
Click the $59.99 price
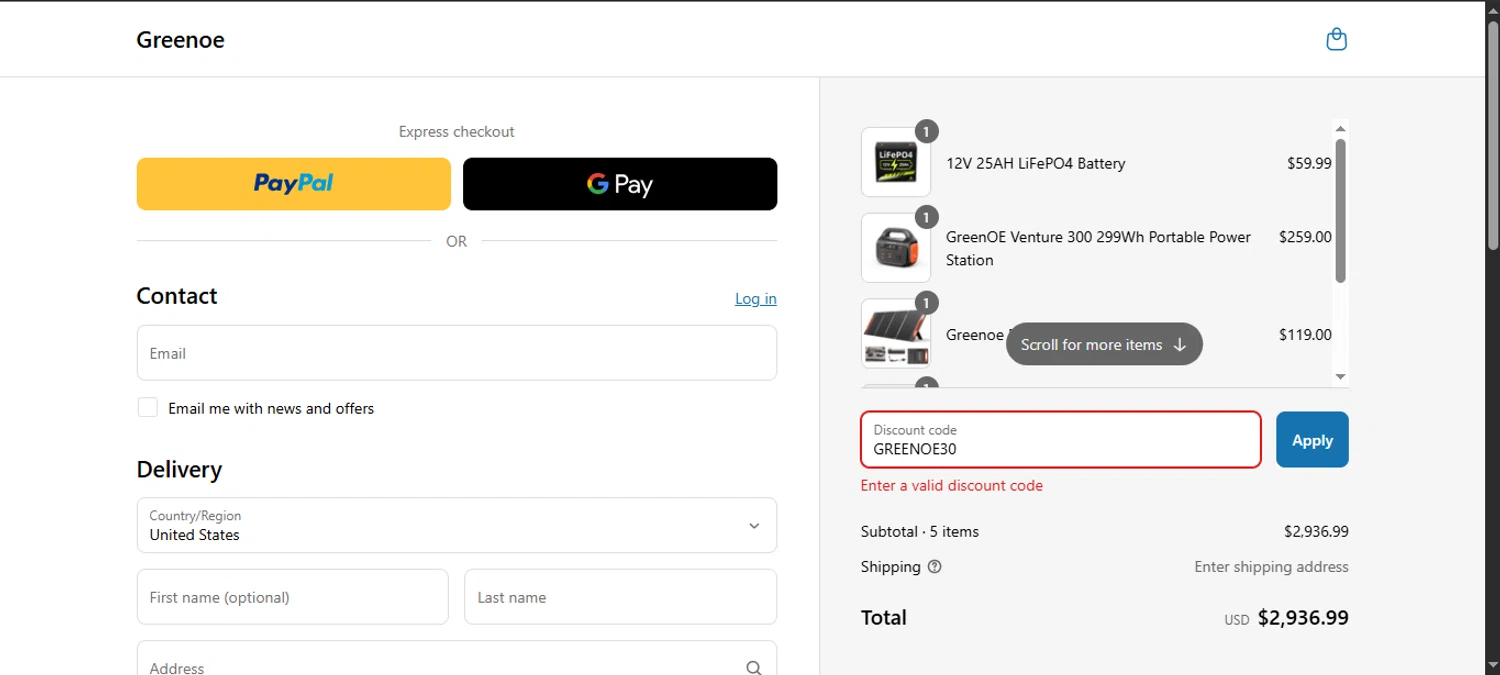(x=1309, y=163)
